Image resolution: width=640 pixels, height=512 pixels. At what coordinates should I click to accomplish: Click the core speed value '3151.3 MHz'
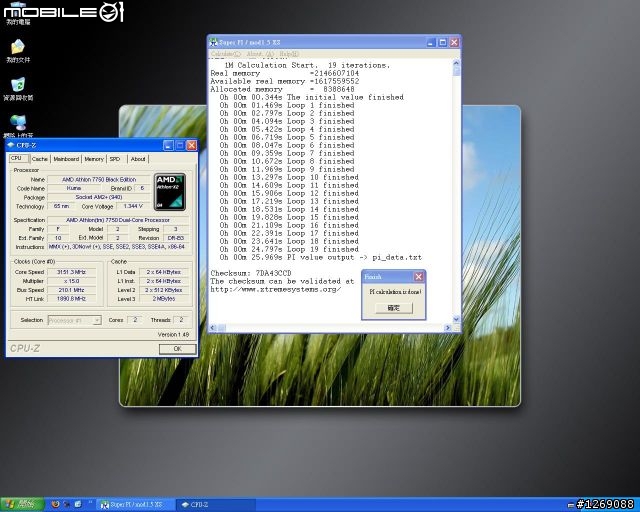[x=71, y=272]
